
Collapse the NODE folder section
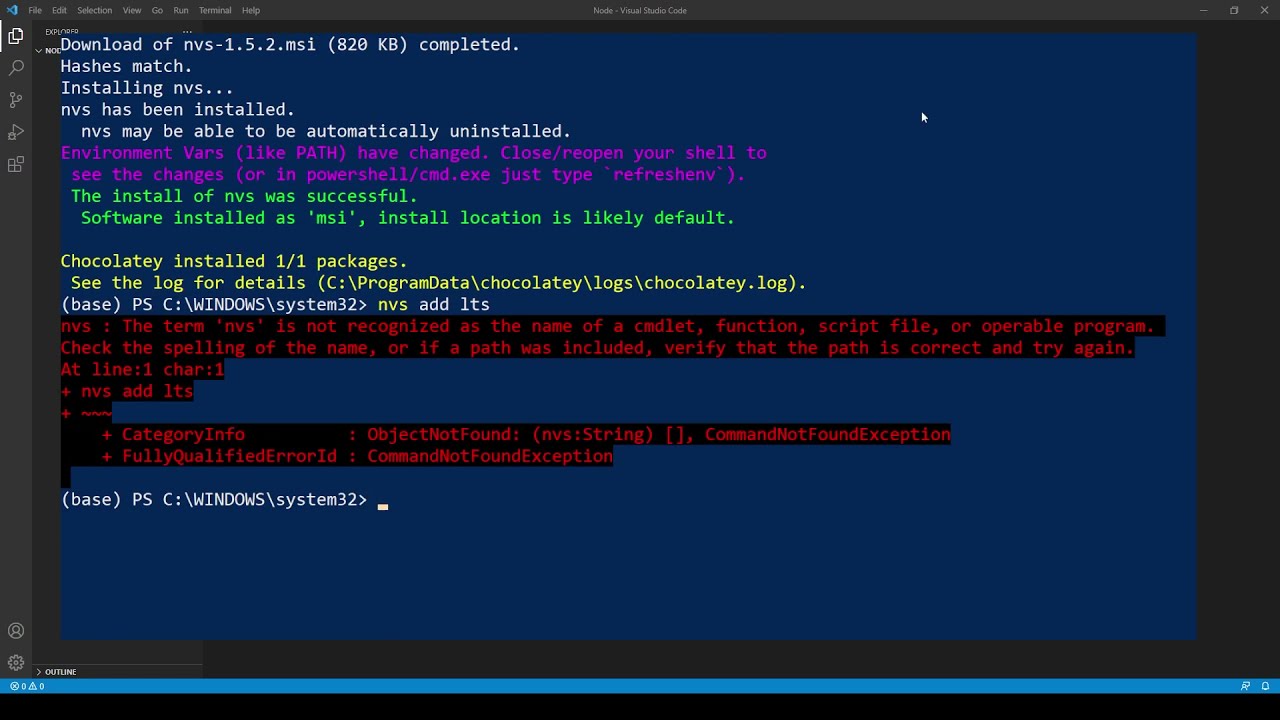click(47, 50)
